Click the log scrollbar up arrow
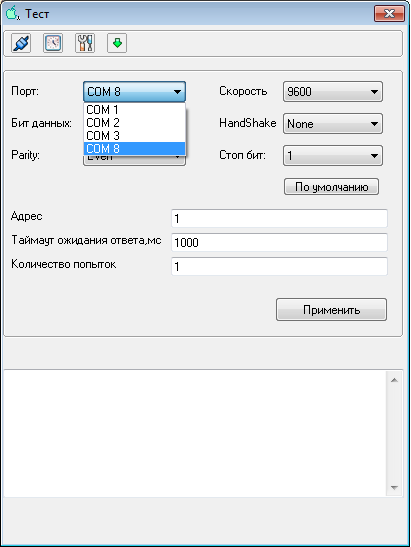The height and width of the screenshot is (547, 411). [x=395, y=380]
